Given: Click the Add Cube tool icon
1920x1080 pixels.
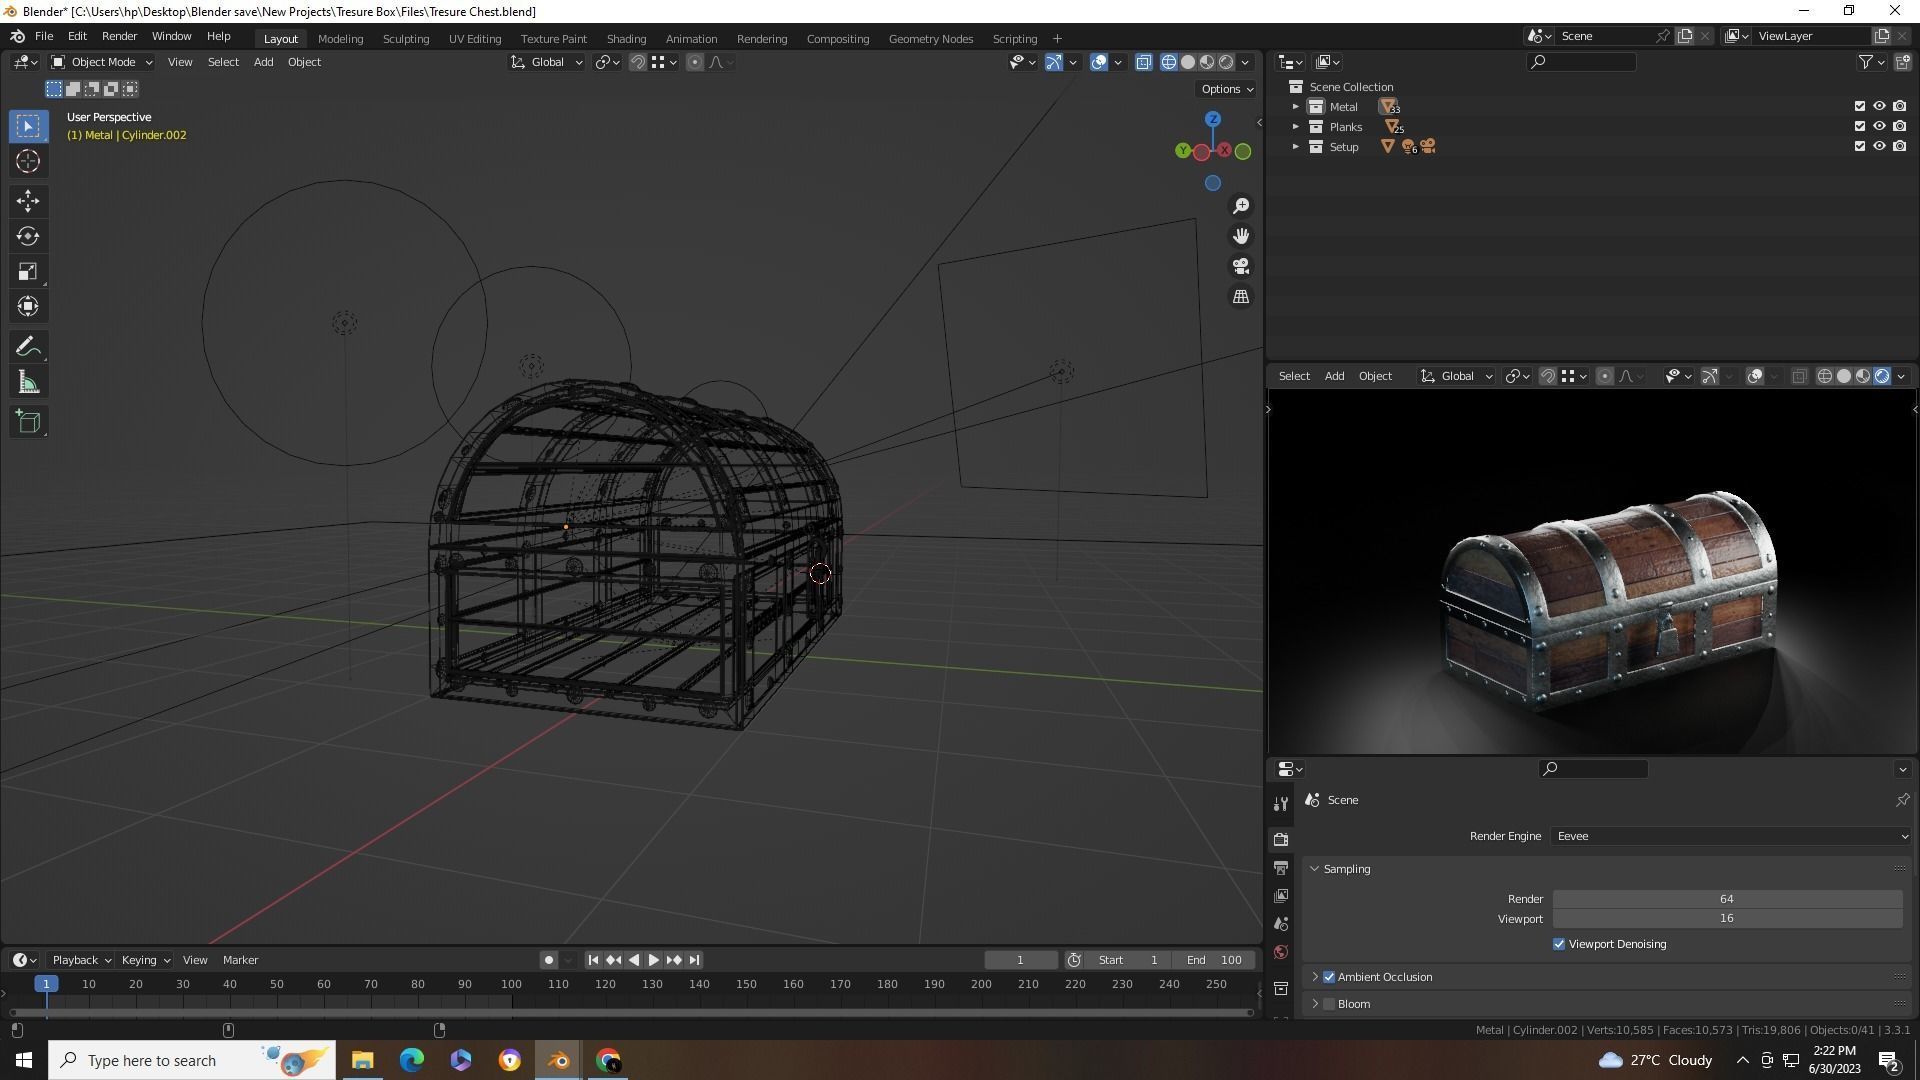Looking at the screenshot, I should [28, 422].
